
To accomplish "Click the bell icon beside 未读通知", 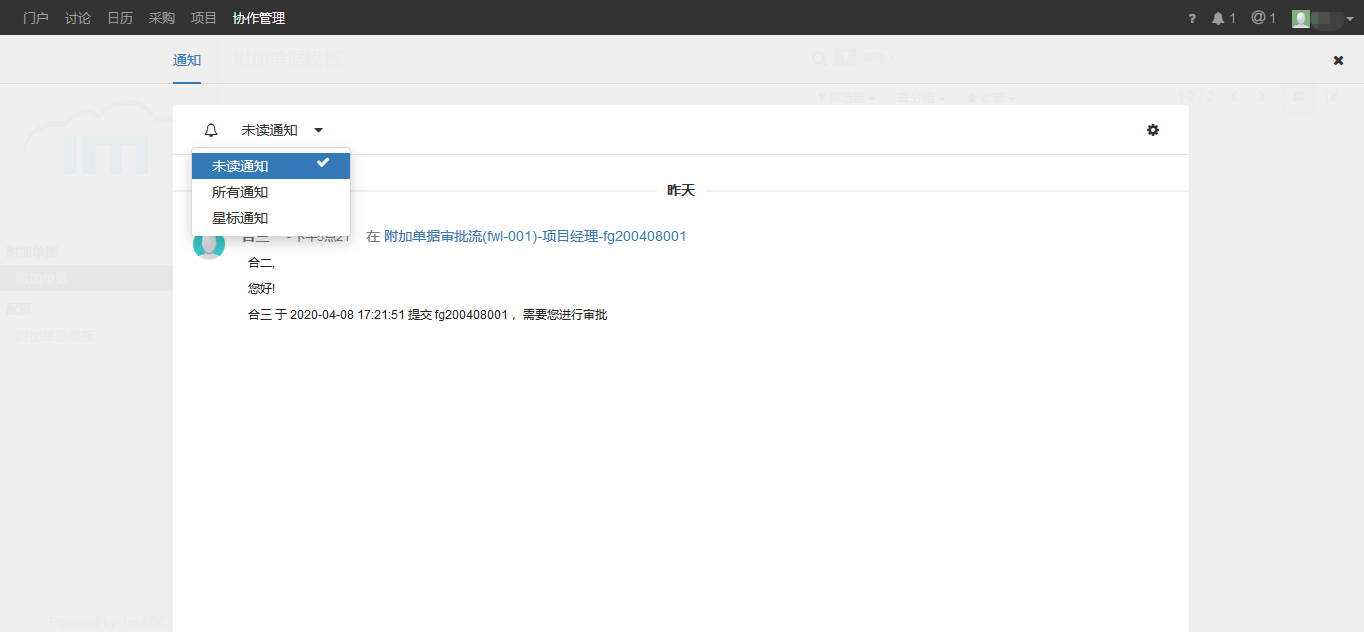I will pyautogui.click(x=211, y=130).
